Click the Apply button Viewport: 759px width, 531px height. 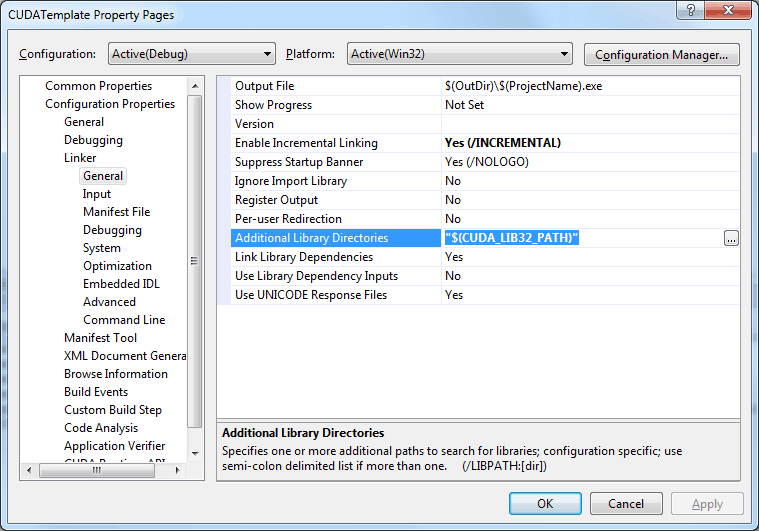[x=707, y=504]
